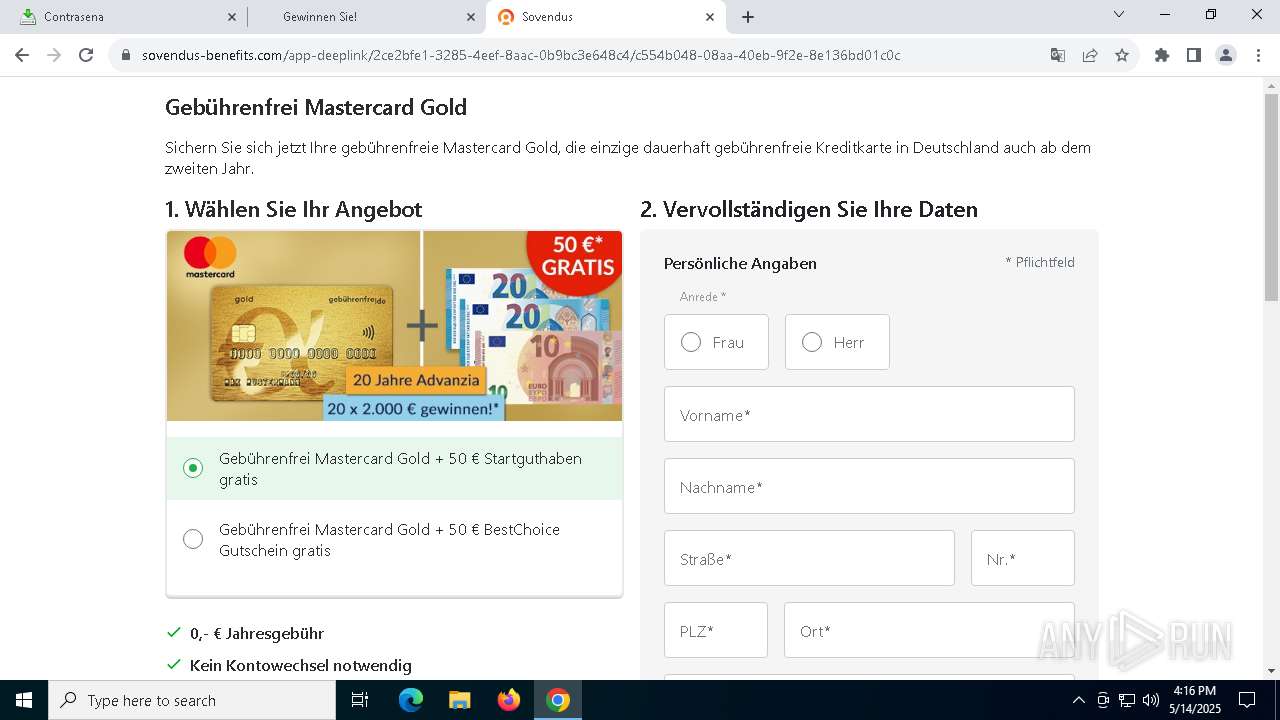
Task: Close the Gewinnen Sie! tab
Action: pyautogui.click(x=471, y=17)
